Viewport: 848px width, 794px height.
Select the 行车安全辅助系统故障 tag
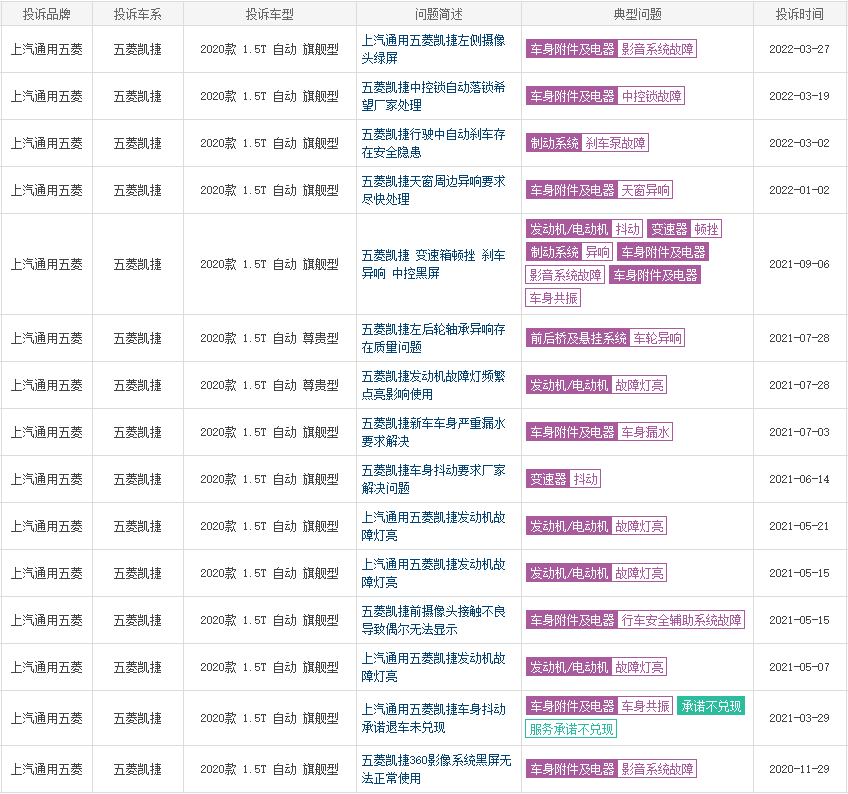(x=681, y=620)
